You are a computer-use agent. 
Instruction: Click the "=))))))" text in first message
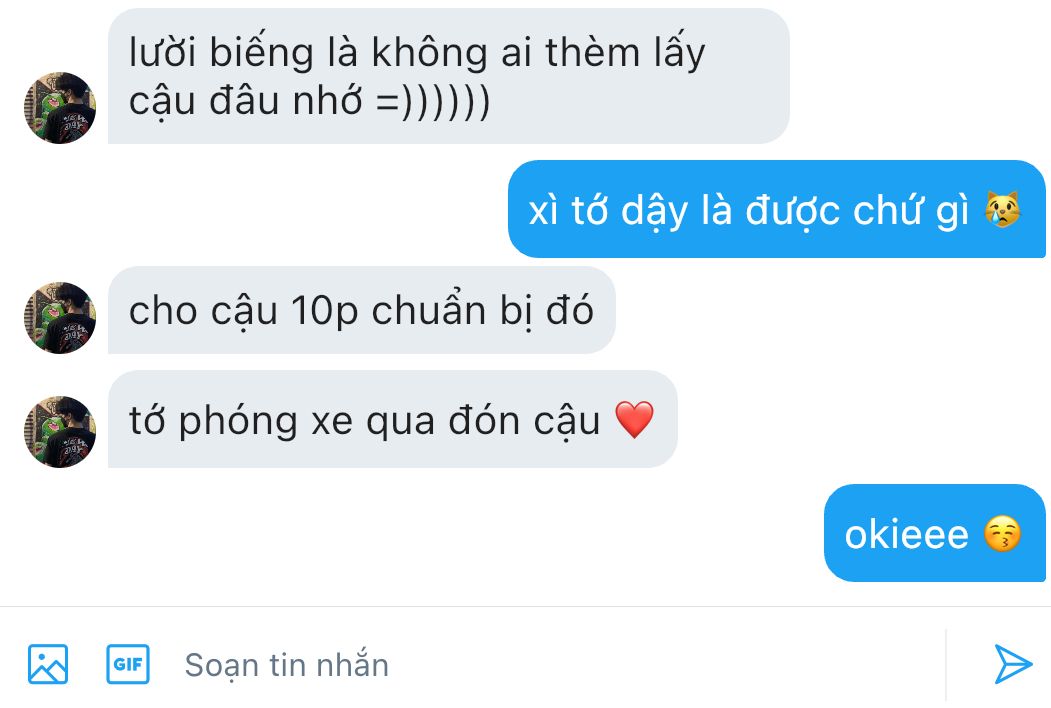pyautogui.click(x=433, y=102)
